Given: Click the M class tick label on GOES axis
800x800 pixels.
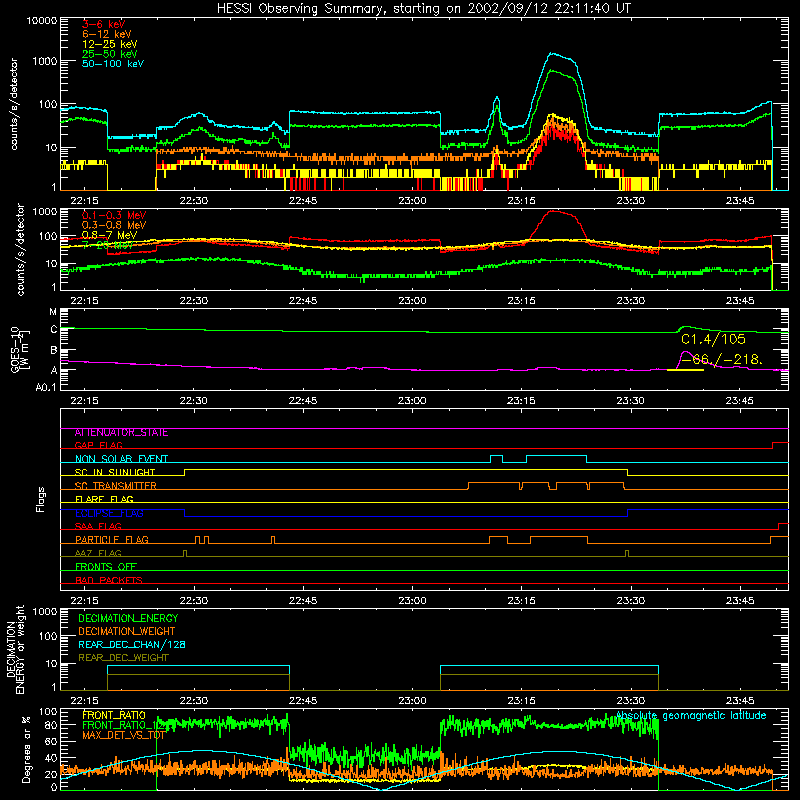Looking at the screenshot, I should [x=53, y=312].
